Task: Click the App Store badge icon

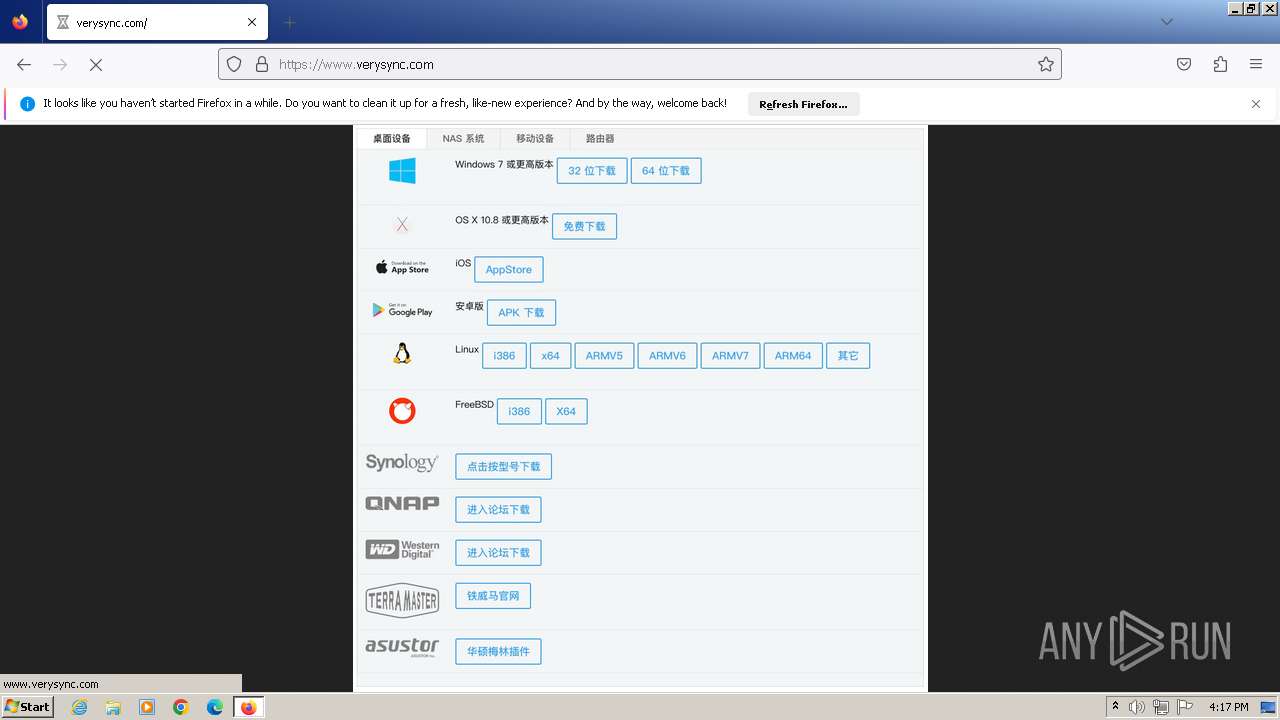Action: click(x=402, y=267)
